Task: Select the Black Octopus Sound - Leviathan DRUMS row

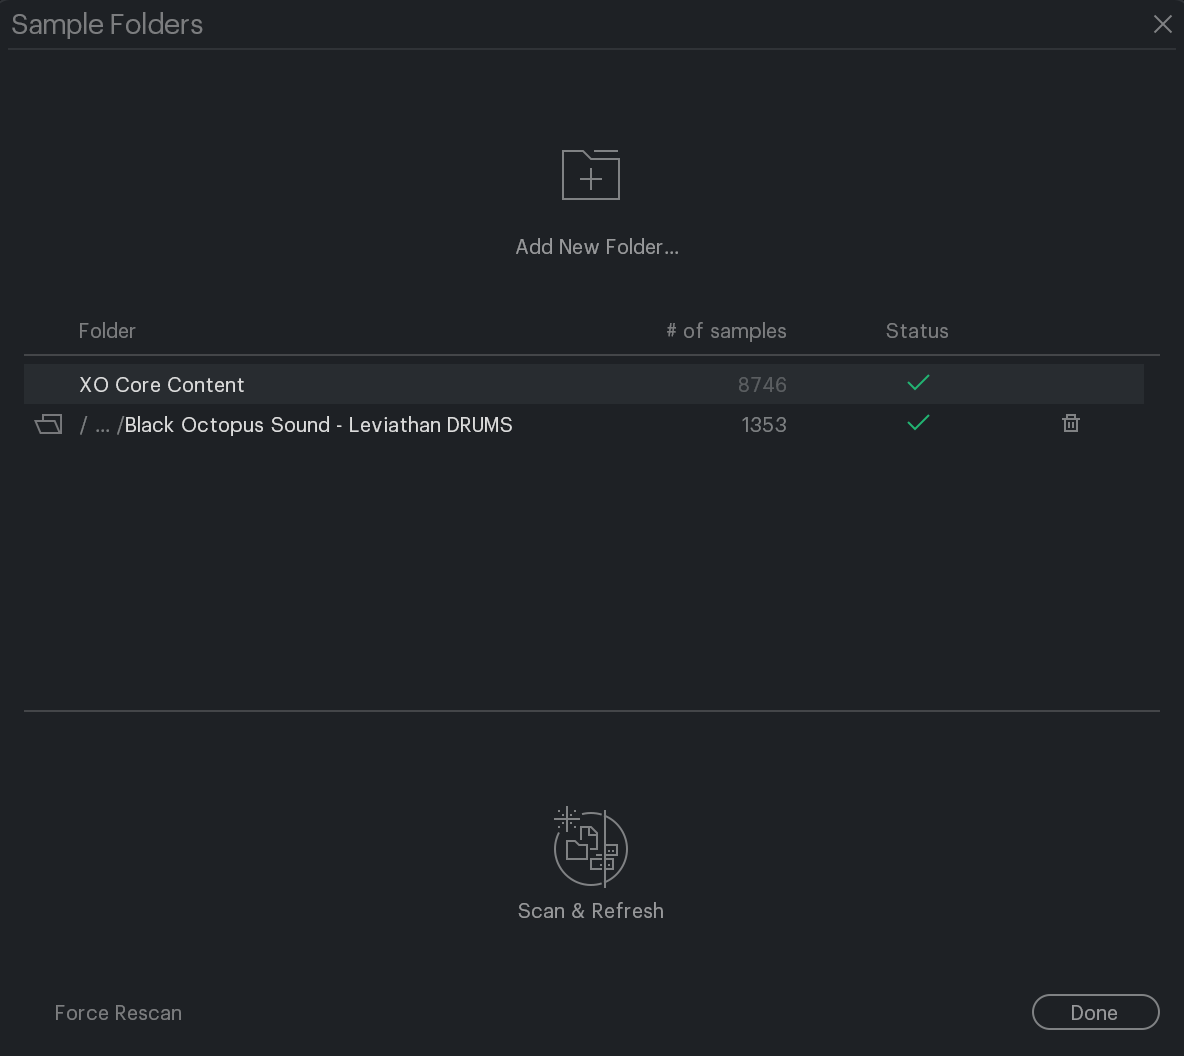Action: tap(584, 424)
